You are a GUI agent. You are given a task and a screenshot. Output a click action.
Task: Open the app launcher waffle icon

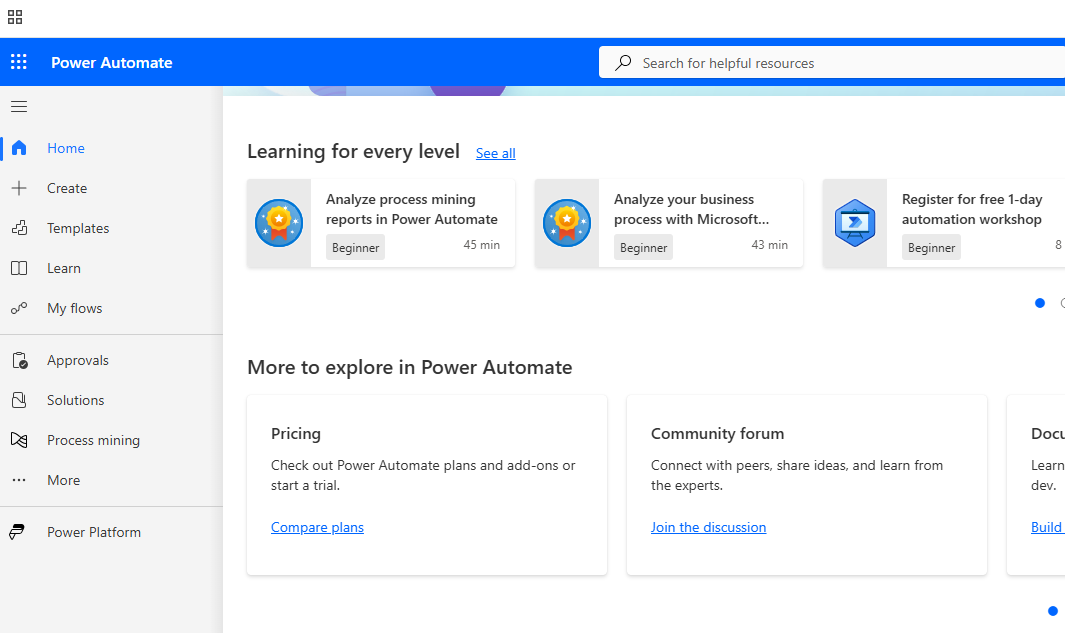19,62
